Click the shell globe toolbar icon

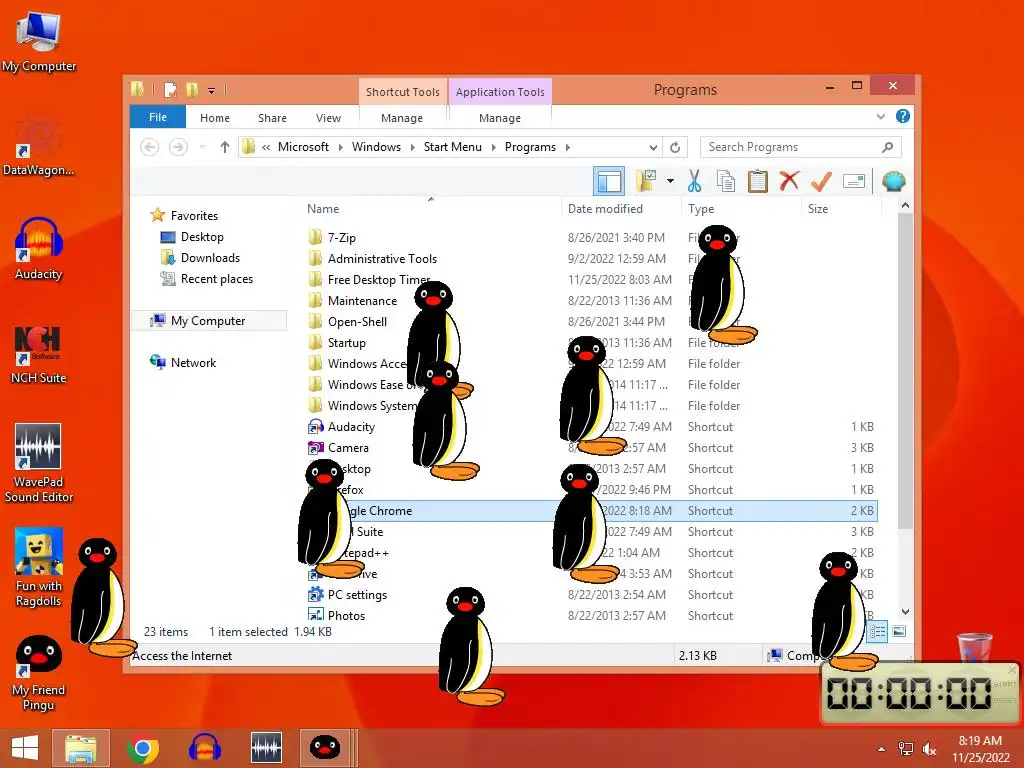coord(893,181)
